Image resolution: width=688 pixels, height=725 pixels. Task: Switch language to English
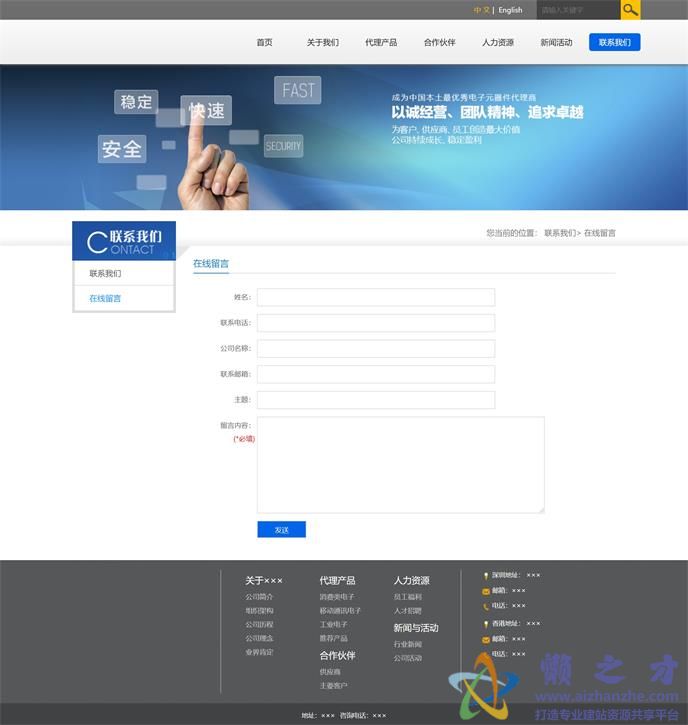(x=510, y=10)
